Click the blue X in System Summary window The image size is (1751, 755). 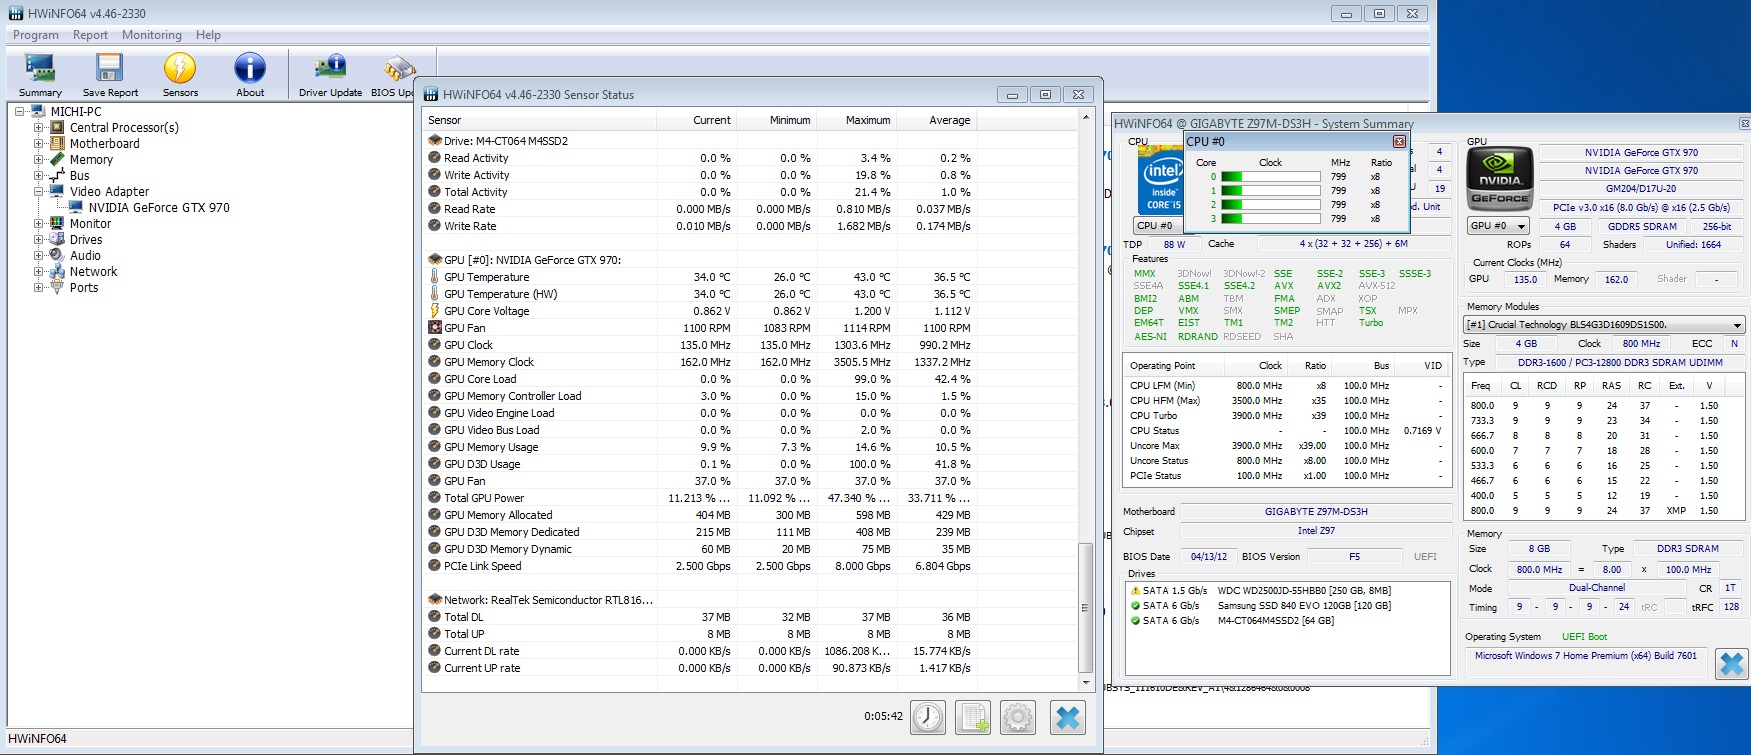1732,664
